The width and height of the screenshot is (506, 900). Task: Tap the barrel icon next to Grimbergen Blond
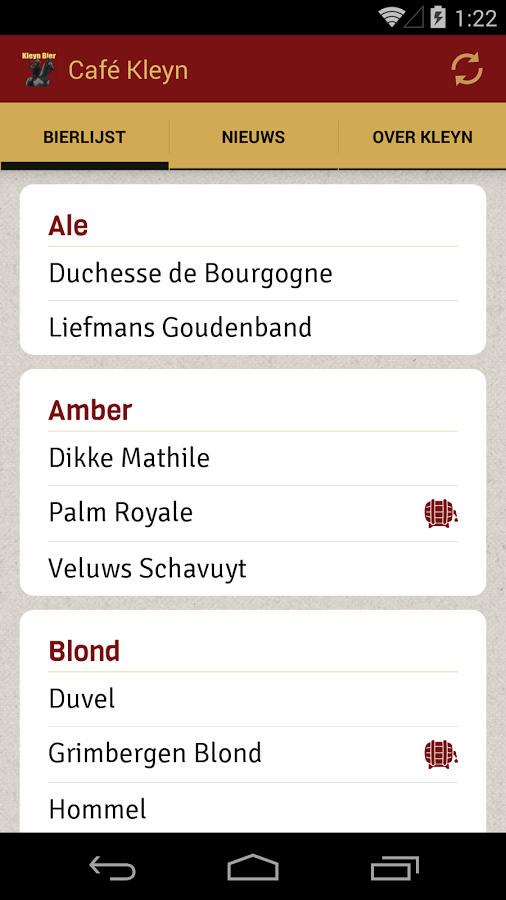click(441, 754)
